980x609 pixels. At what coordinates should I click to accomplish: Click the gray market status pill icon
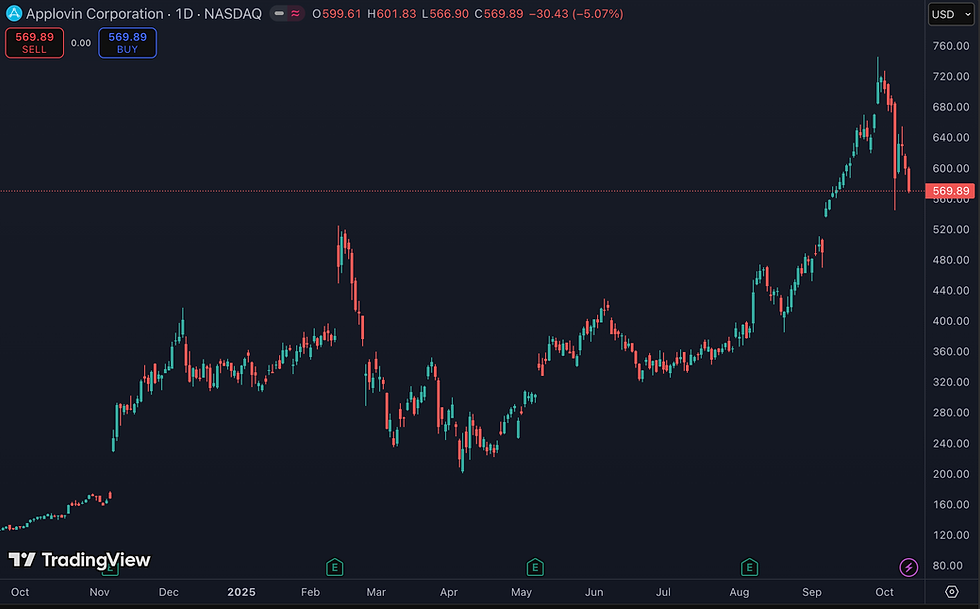click(279, 13)
